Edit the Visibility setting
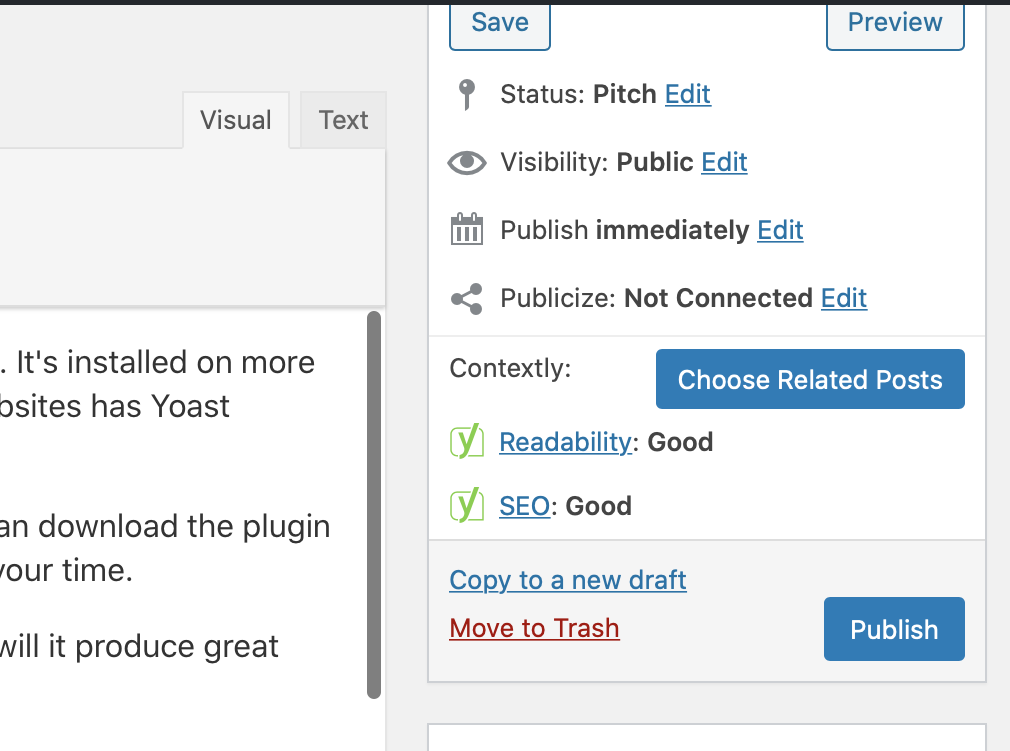 724,161
